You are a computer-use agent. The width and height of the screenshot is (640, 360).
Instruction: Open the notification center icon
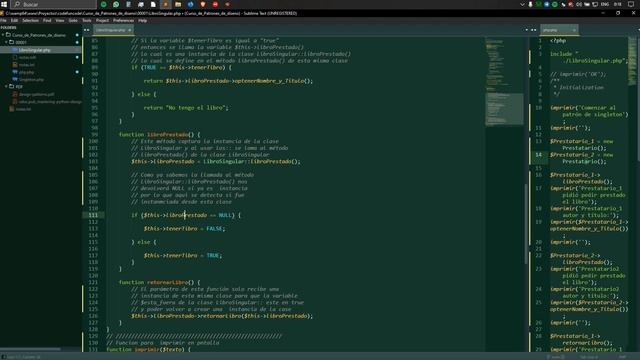tap(631, 4)
